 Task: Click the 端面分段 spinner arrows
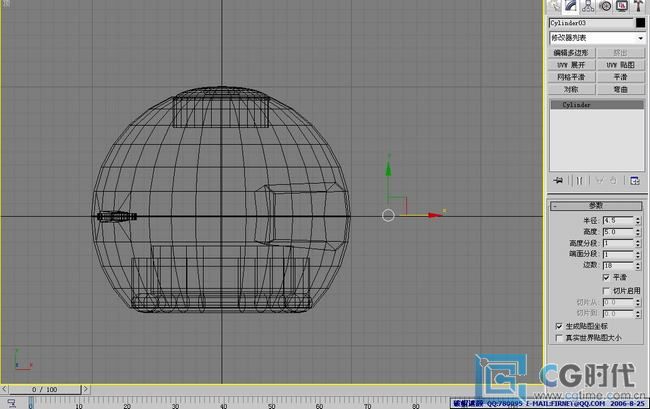(638, 254)
